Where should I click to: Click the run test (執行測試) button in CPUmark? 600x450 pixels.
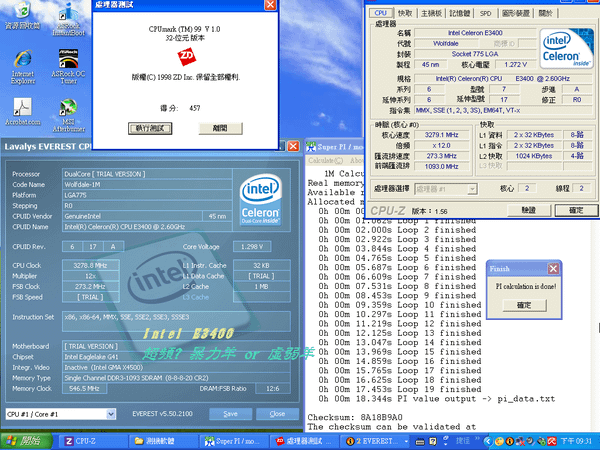pyautogui.click(x=150, y=128)
